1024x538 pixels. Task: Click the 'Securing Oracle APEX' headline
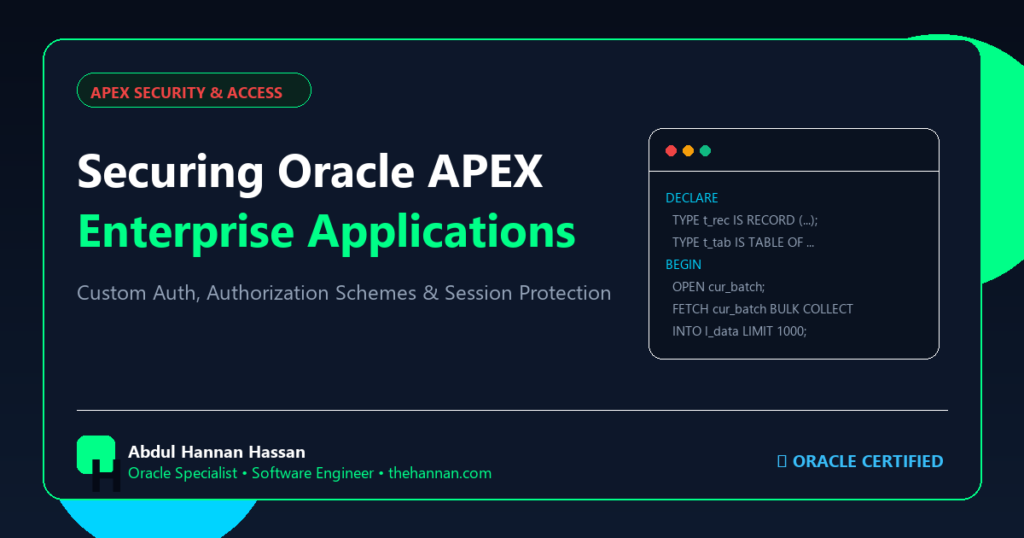[x=310, y=172]
